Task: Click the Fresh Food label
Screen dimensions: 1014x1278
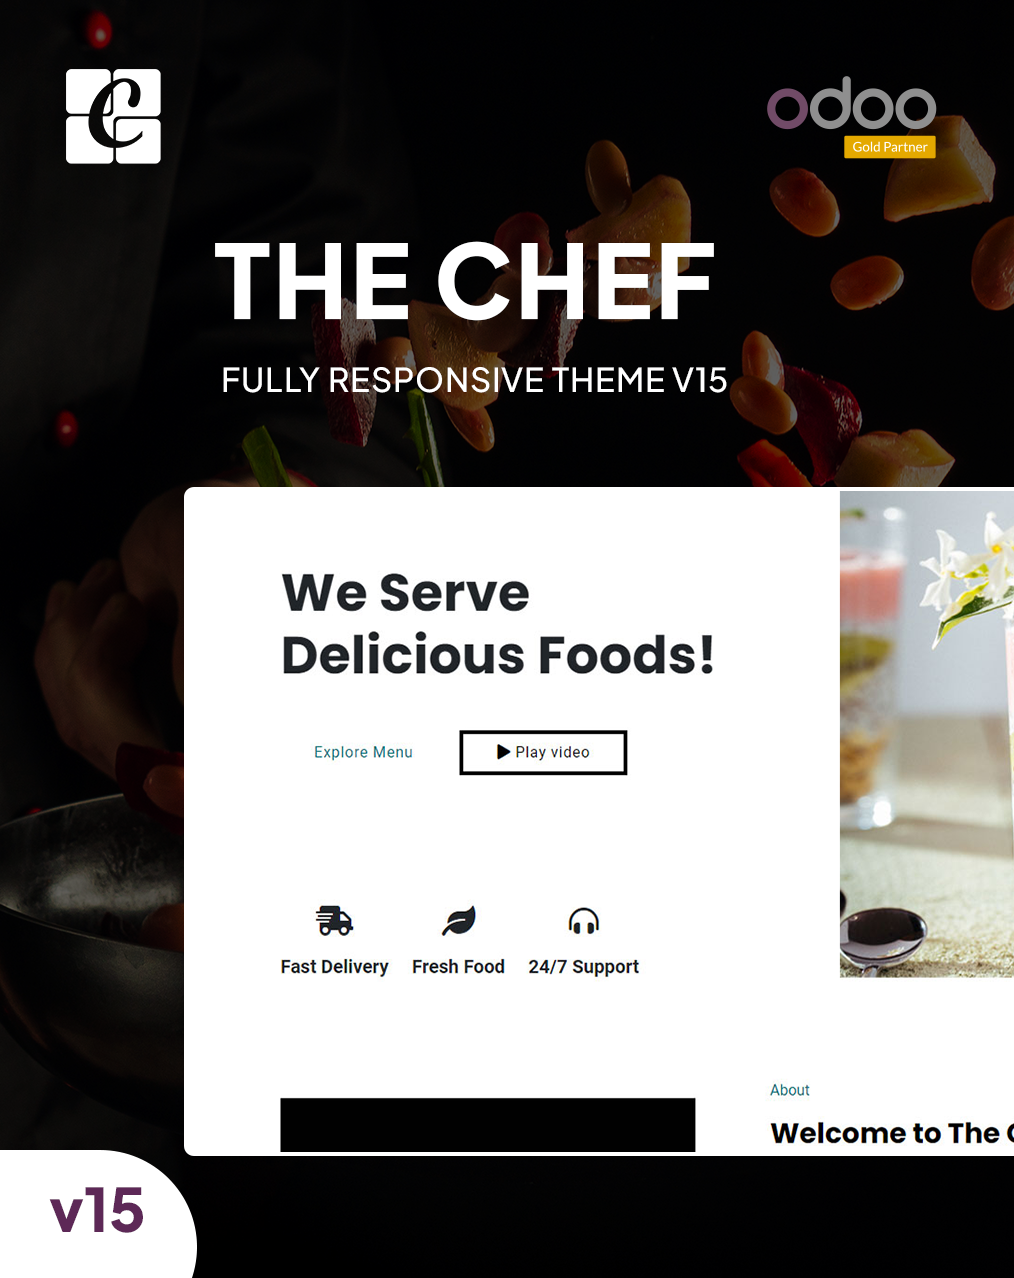Action: pos(458,967)
